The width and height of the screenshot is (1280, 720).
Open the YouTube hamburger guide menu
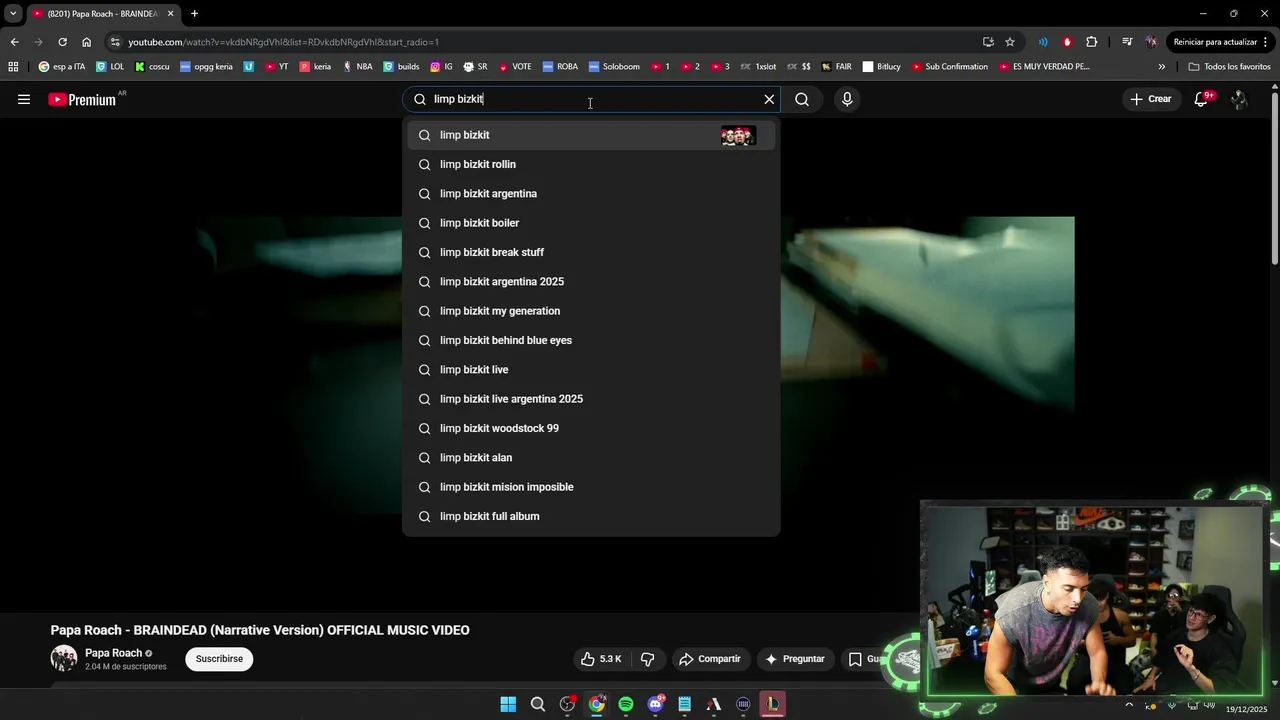pyautogui.click(x=24, y=99)
